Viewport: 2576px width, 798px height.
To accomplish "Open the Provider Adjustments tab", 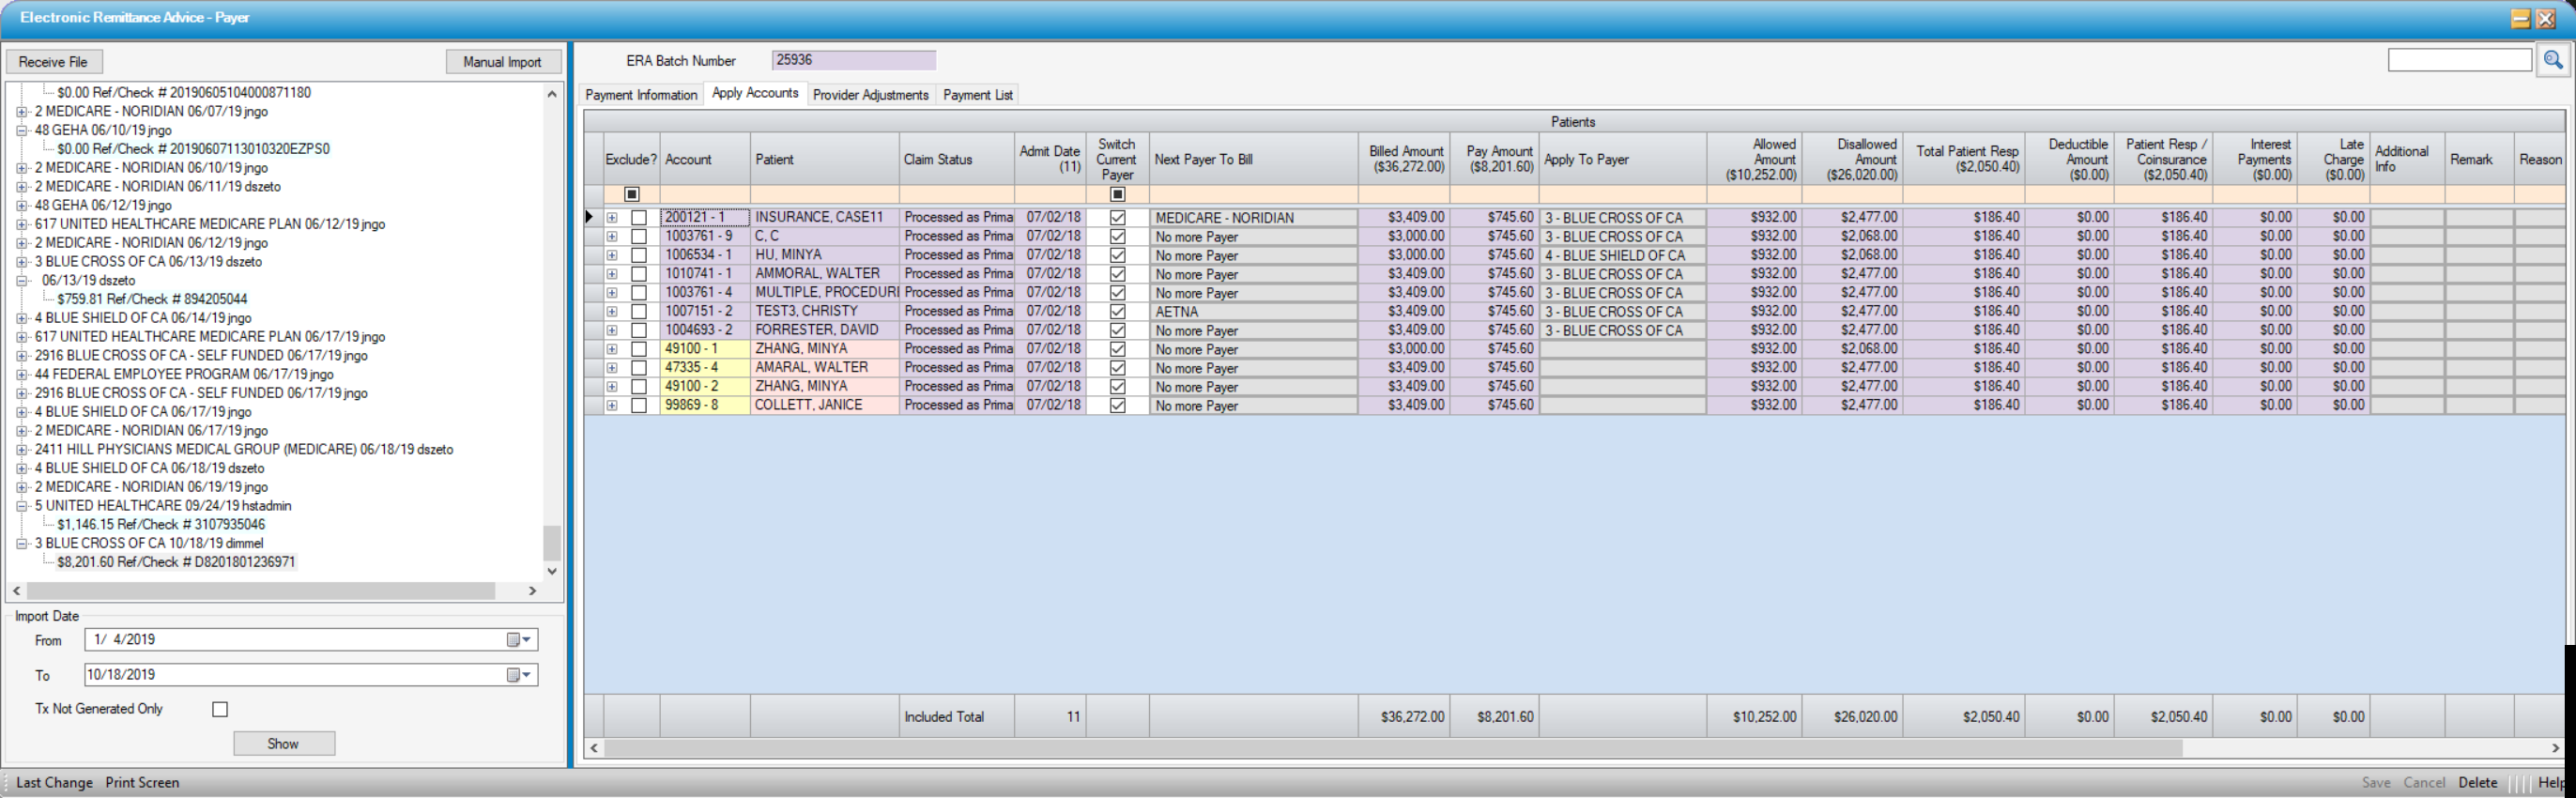I will [870, 95].
